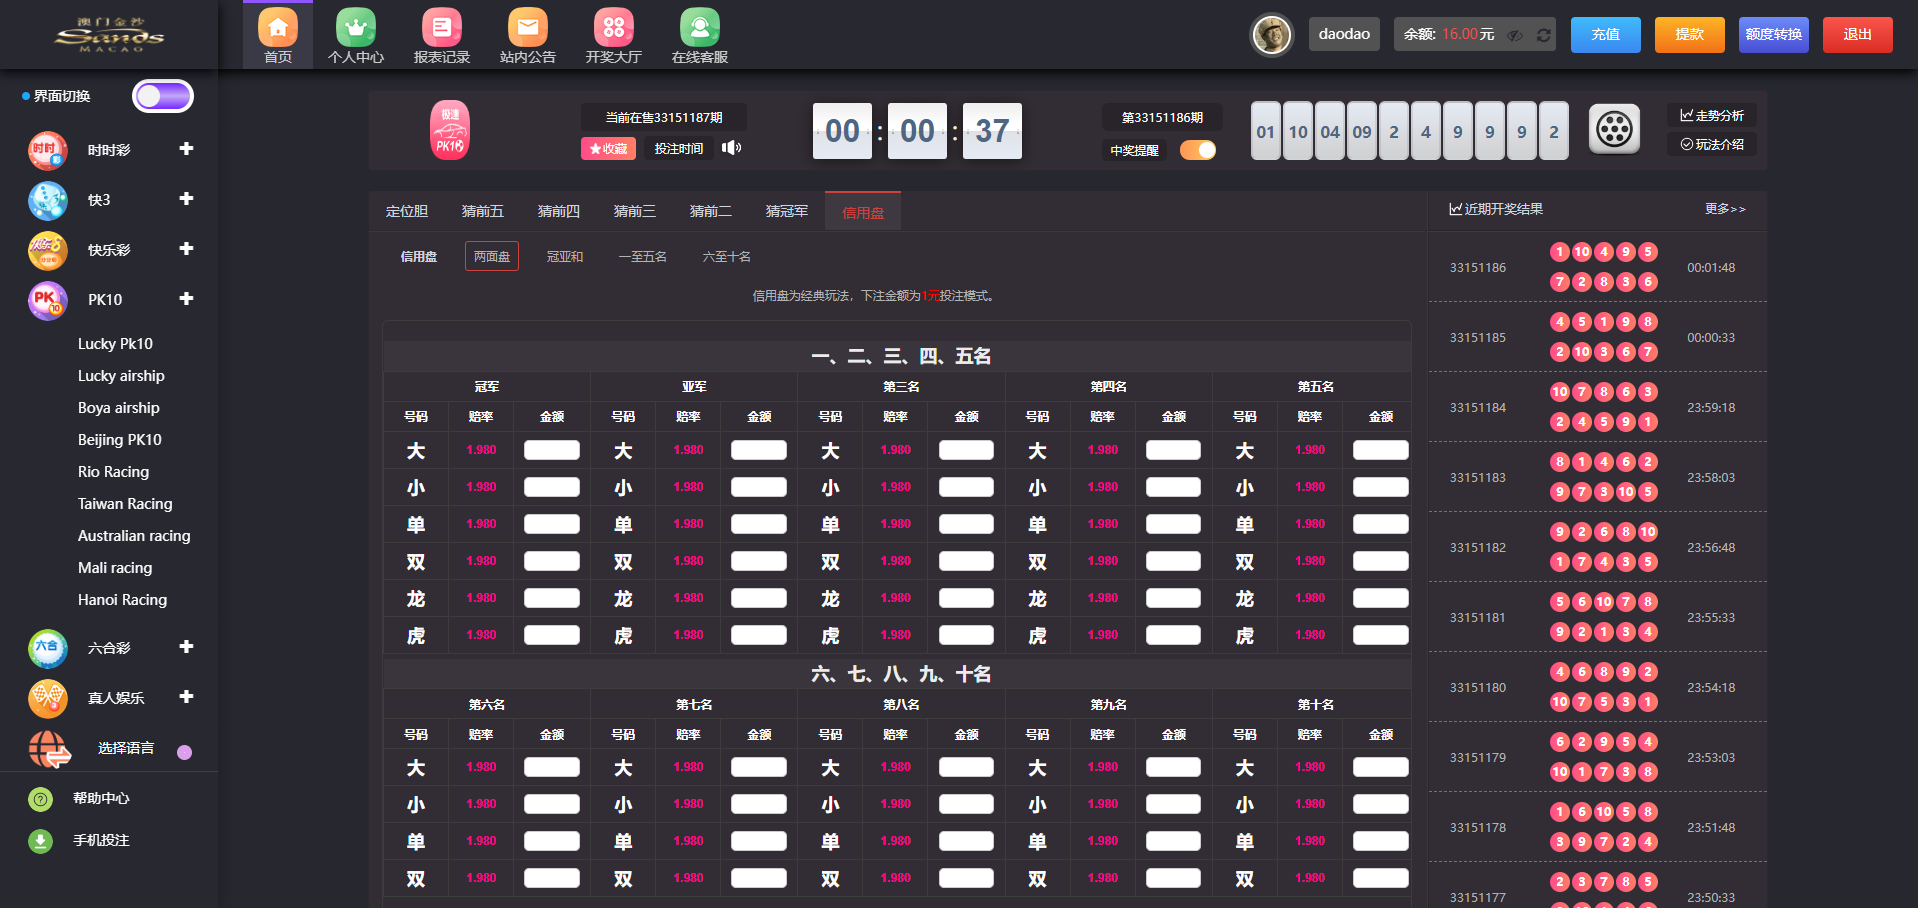1918x908 pixels.
Task: Expand the 六合彩 category
Action: [186, 647]
